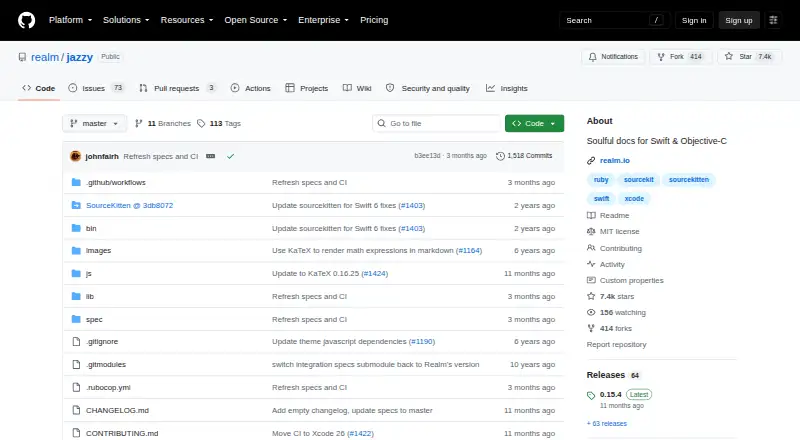The height and width of the screenshot is (440, 800).
Task: Visit the realm.io website link
Action: coord(615,160)
